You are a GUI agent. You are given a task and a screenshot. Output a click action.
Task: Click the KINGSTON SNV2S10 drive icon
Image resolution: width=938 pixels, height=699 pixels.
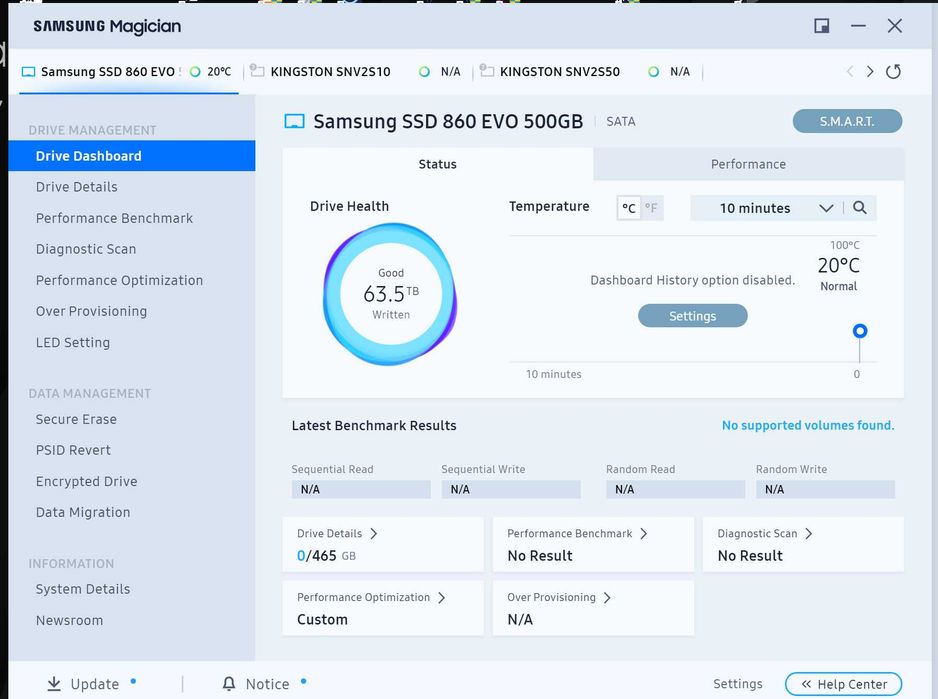[x=257, y=71]
